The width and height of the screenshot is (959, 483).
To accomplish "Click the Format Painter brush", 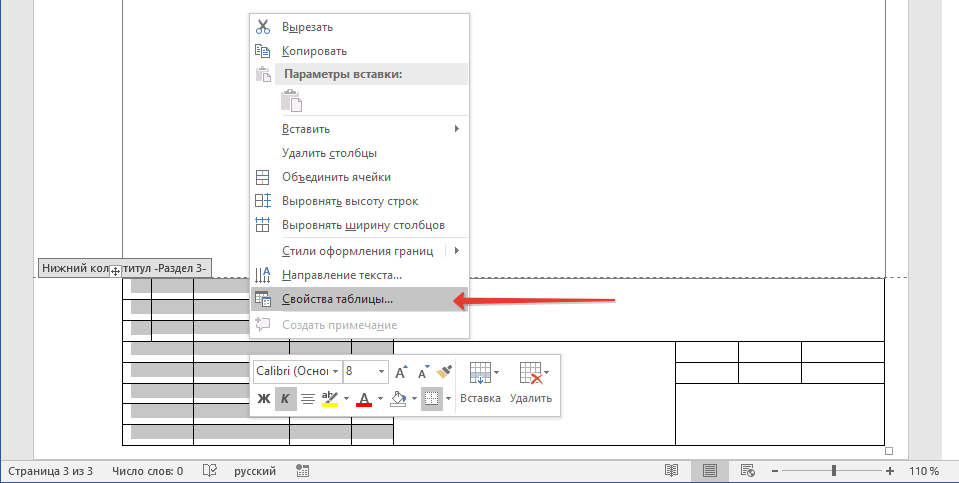I will 445,371.
